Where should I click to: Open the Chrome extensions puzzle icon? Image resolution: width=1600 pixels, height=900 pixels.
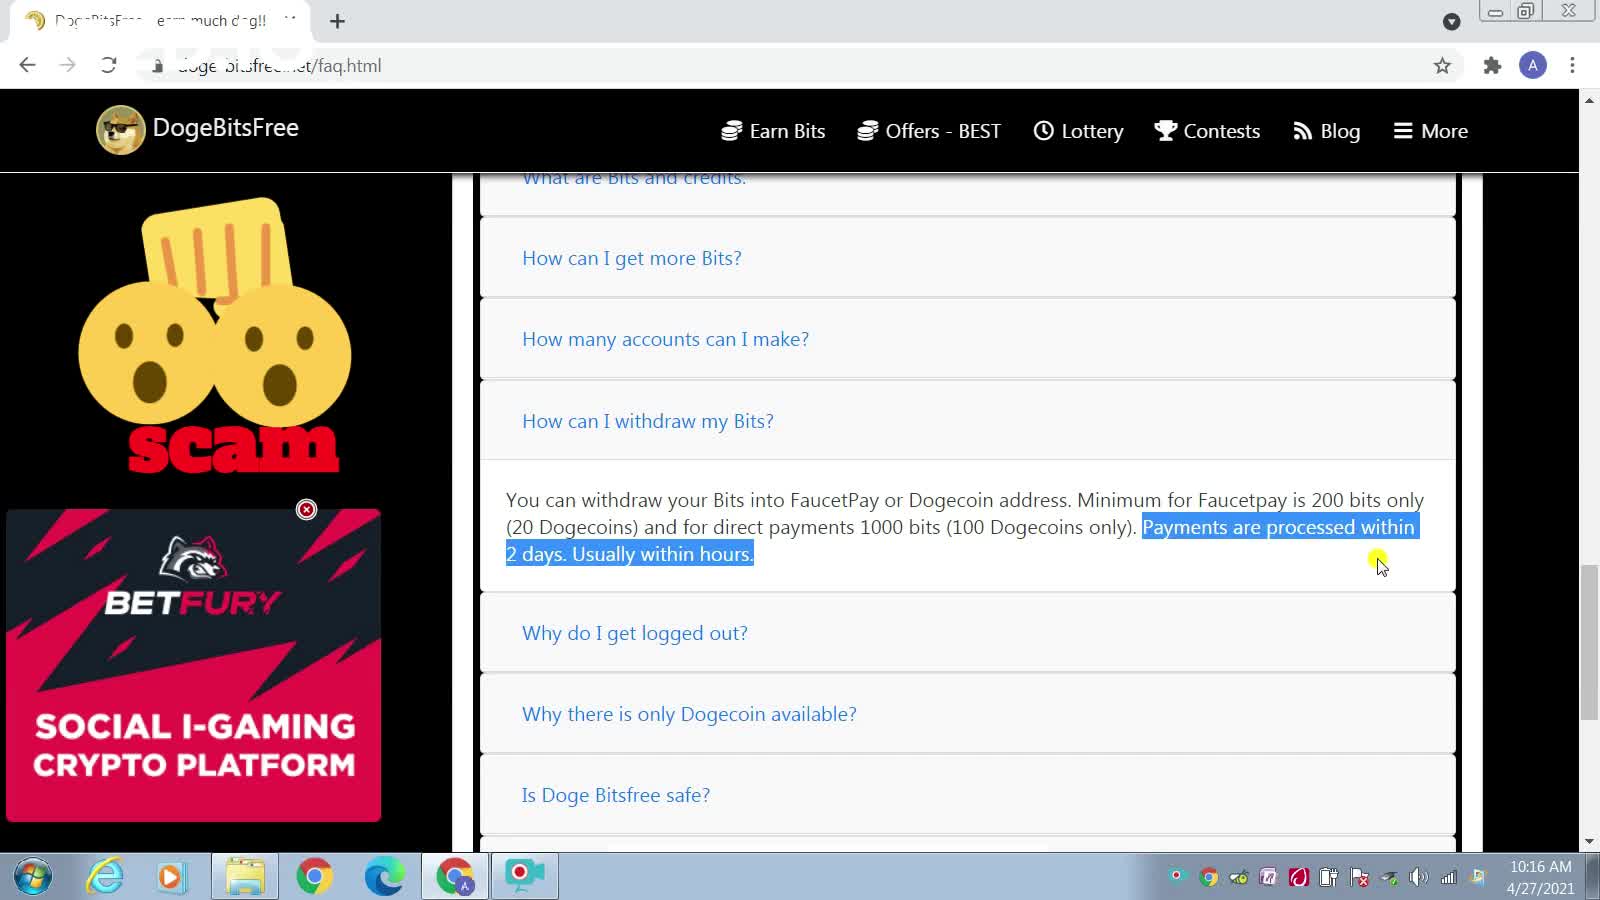[1492, 66]
